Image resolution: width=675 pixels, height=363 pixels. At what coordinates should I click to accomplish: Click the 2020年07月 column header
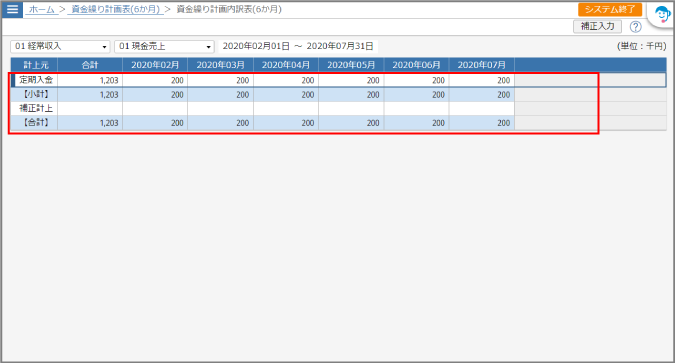(482, 65)
